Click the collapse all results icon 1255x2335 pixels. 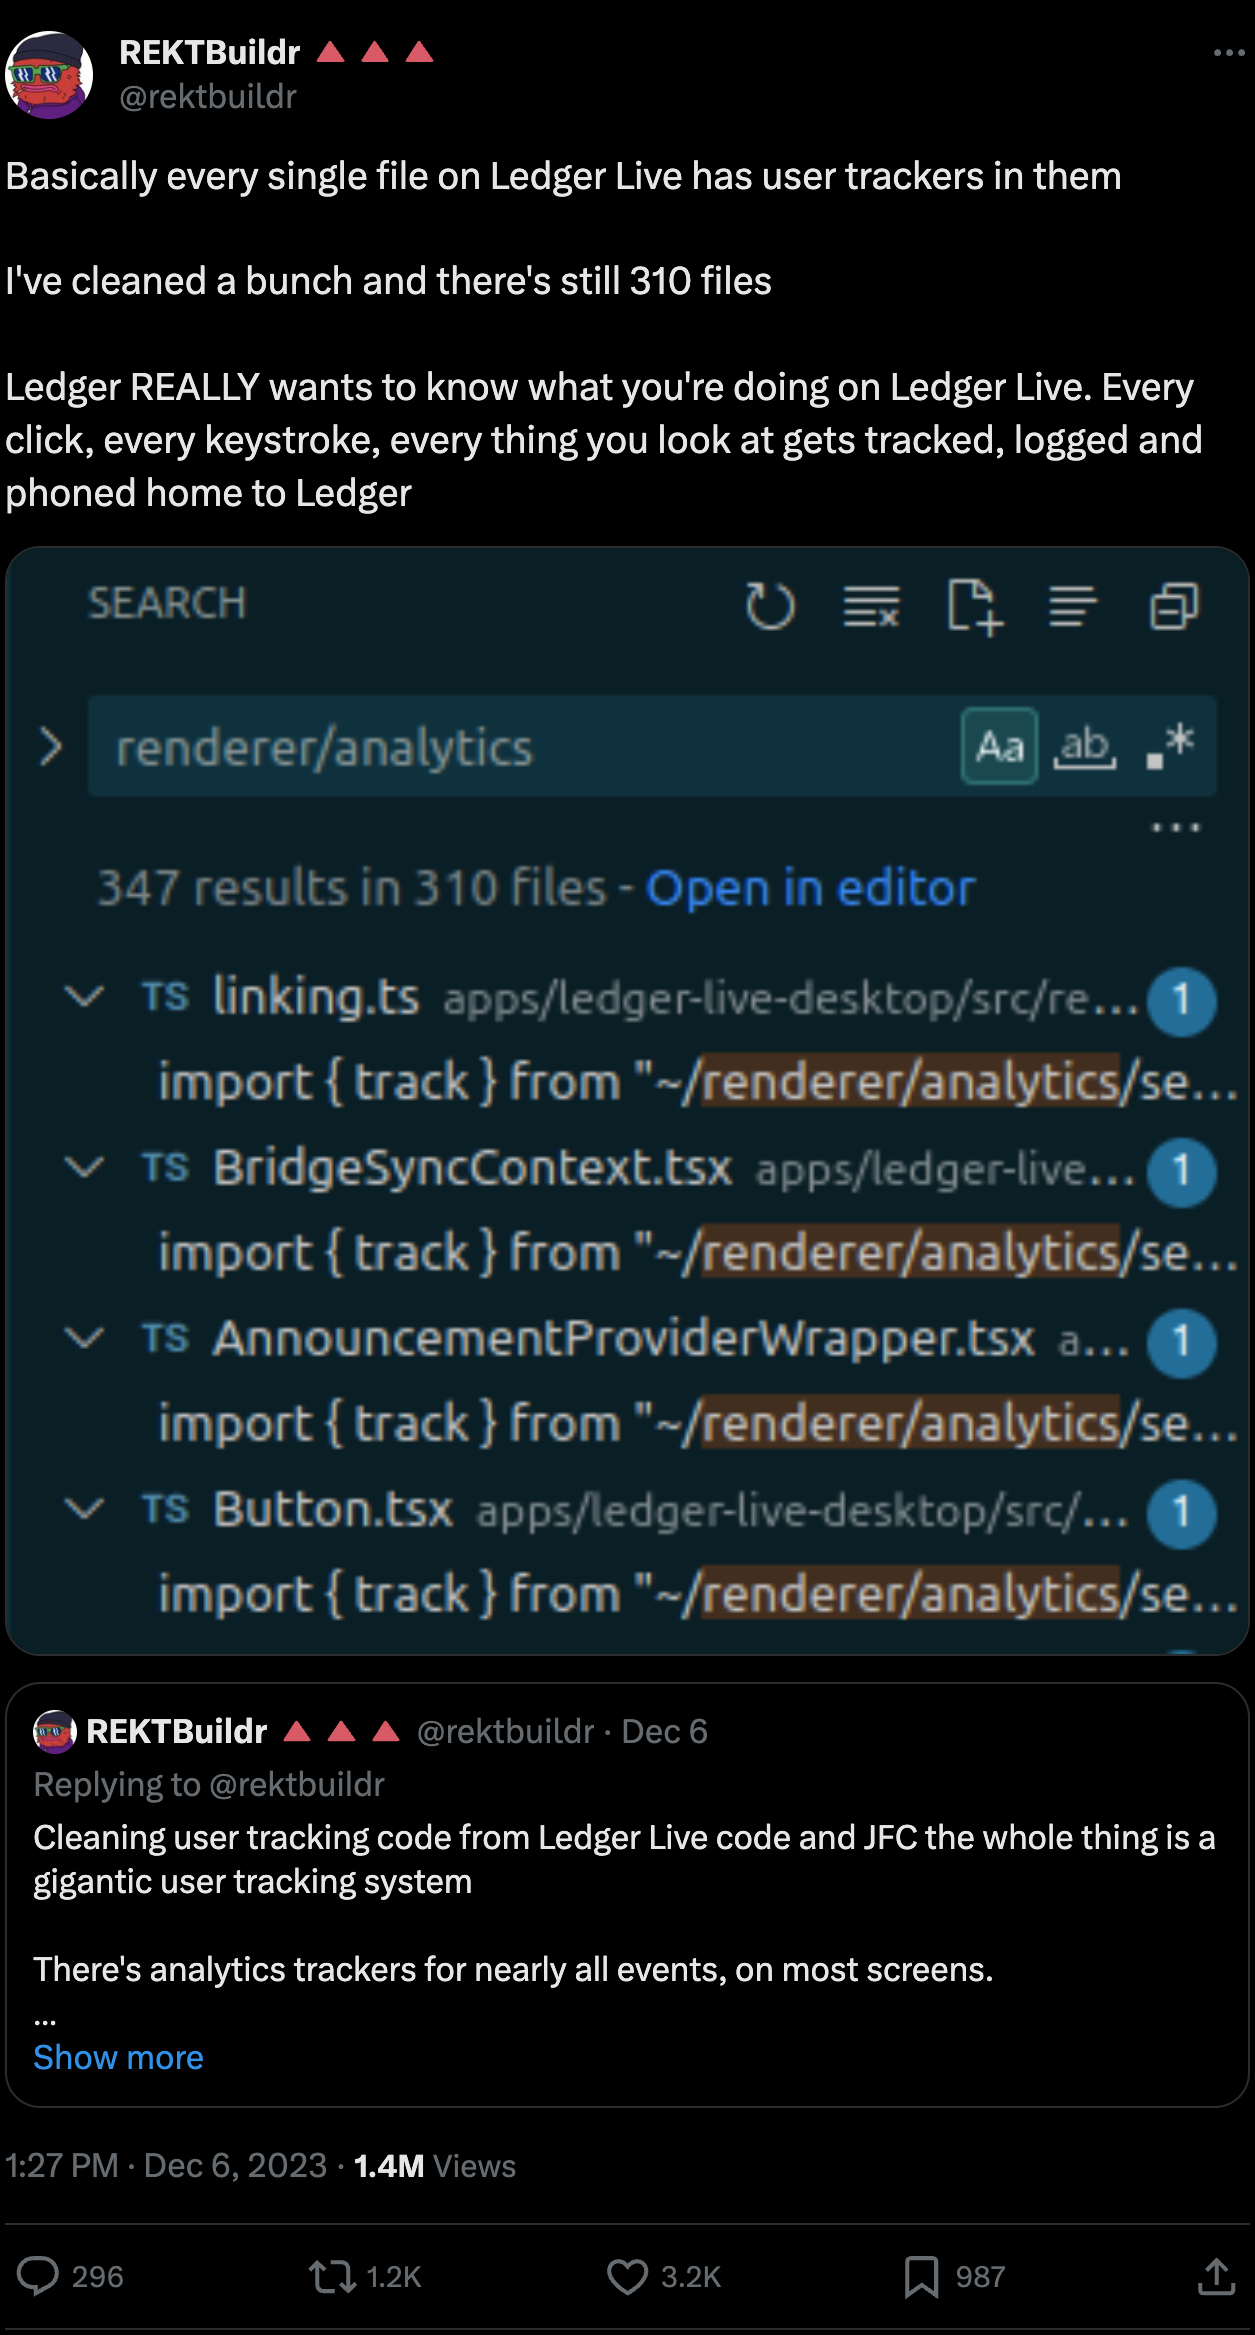1174,606
